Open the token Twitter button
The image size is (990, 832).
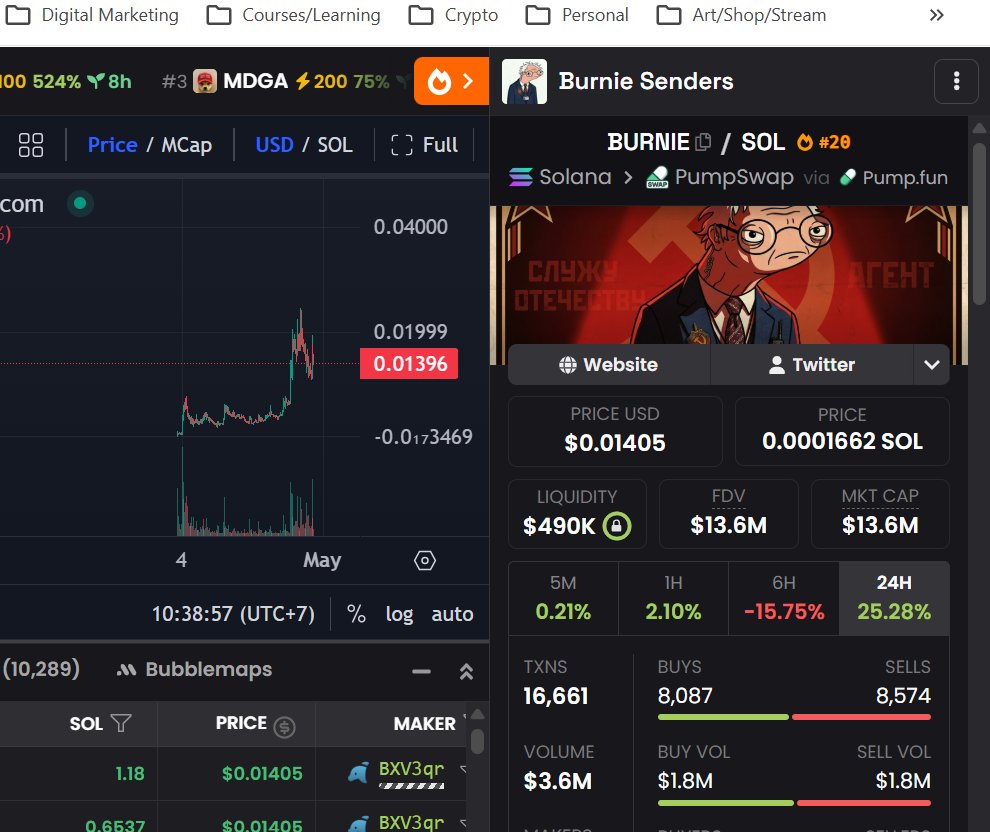pyautogui.click(x=812, y=364)
